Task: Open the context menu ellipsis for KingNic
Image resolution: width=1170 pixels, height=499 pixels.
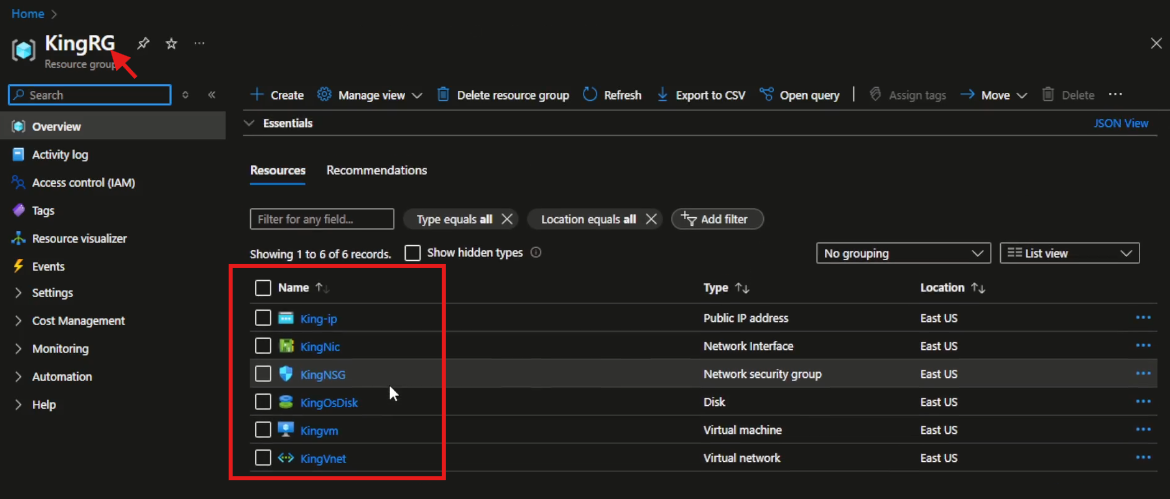Action: click(x=1143, y=345)
